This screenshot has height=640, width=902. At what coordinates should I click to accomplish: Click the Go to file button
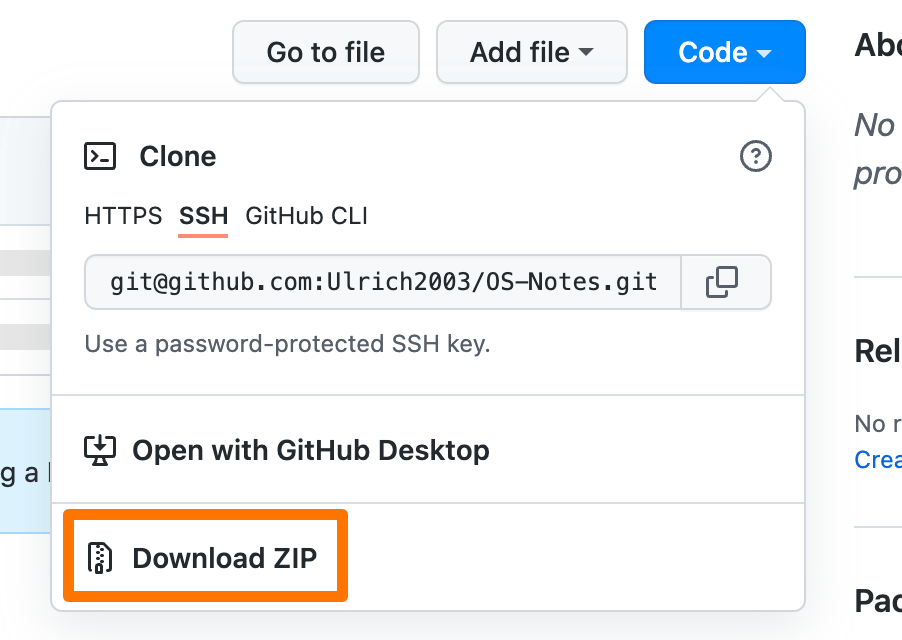[326, 52]
